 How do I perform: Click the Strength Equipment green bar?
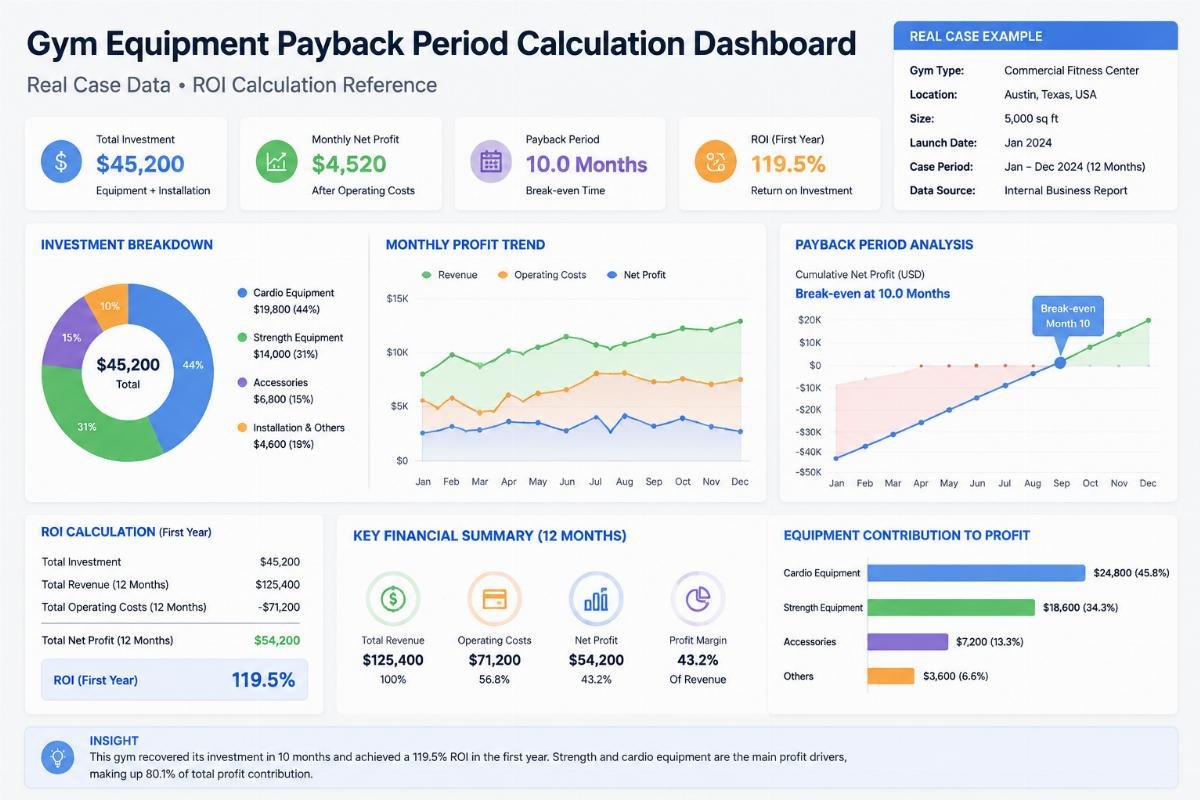[950, 607]
